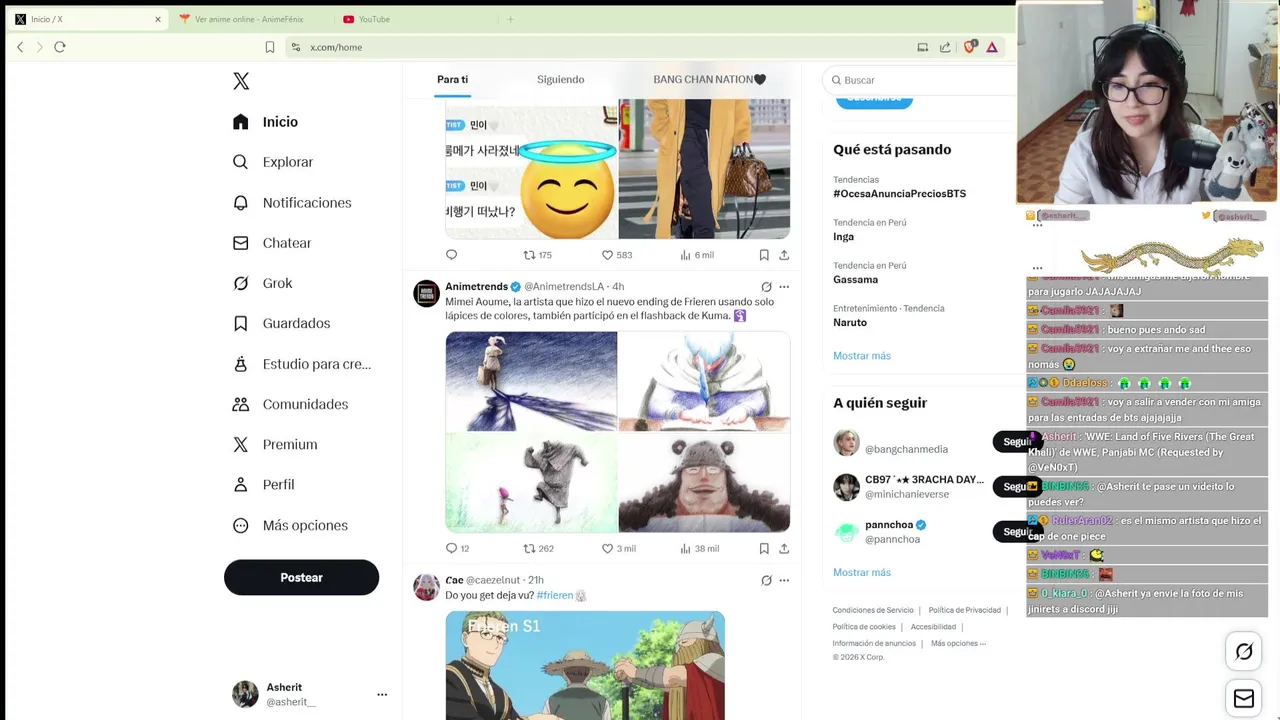Open #OcesaAnunciaPreciosBTS trend

(x=899, y=194)
